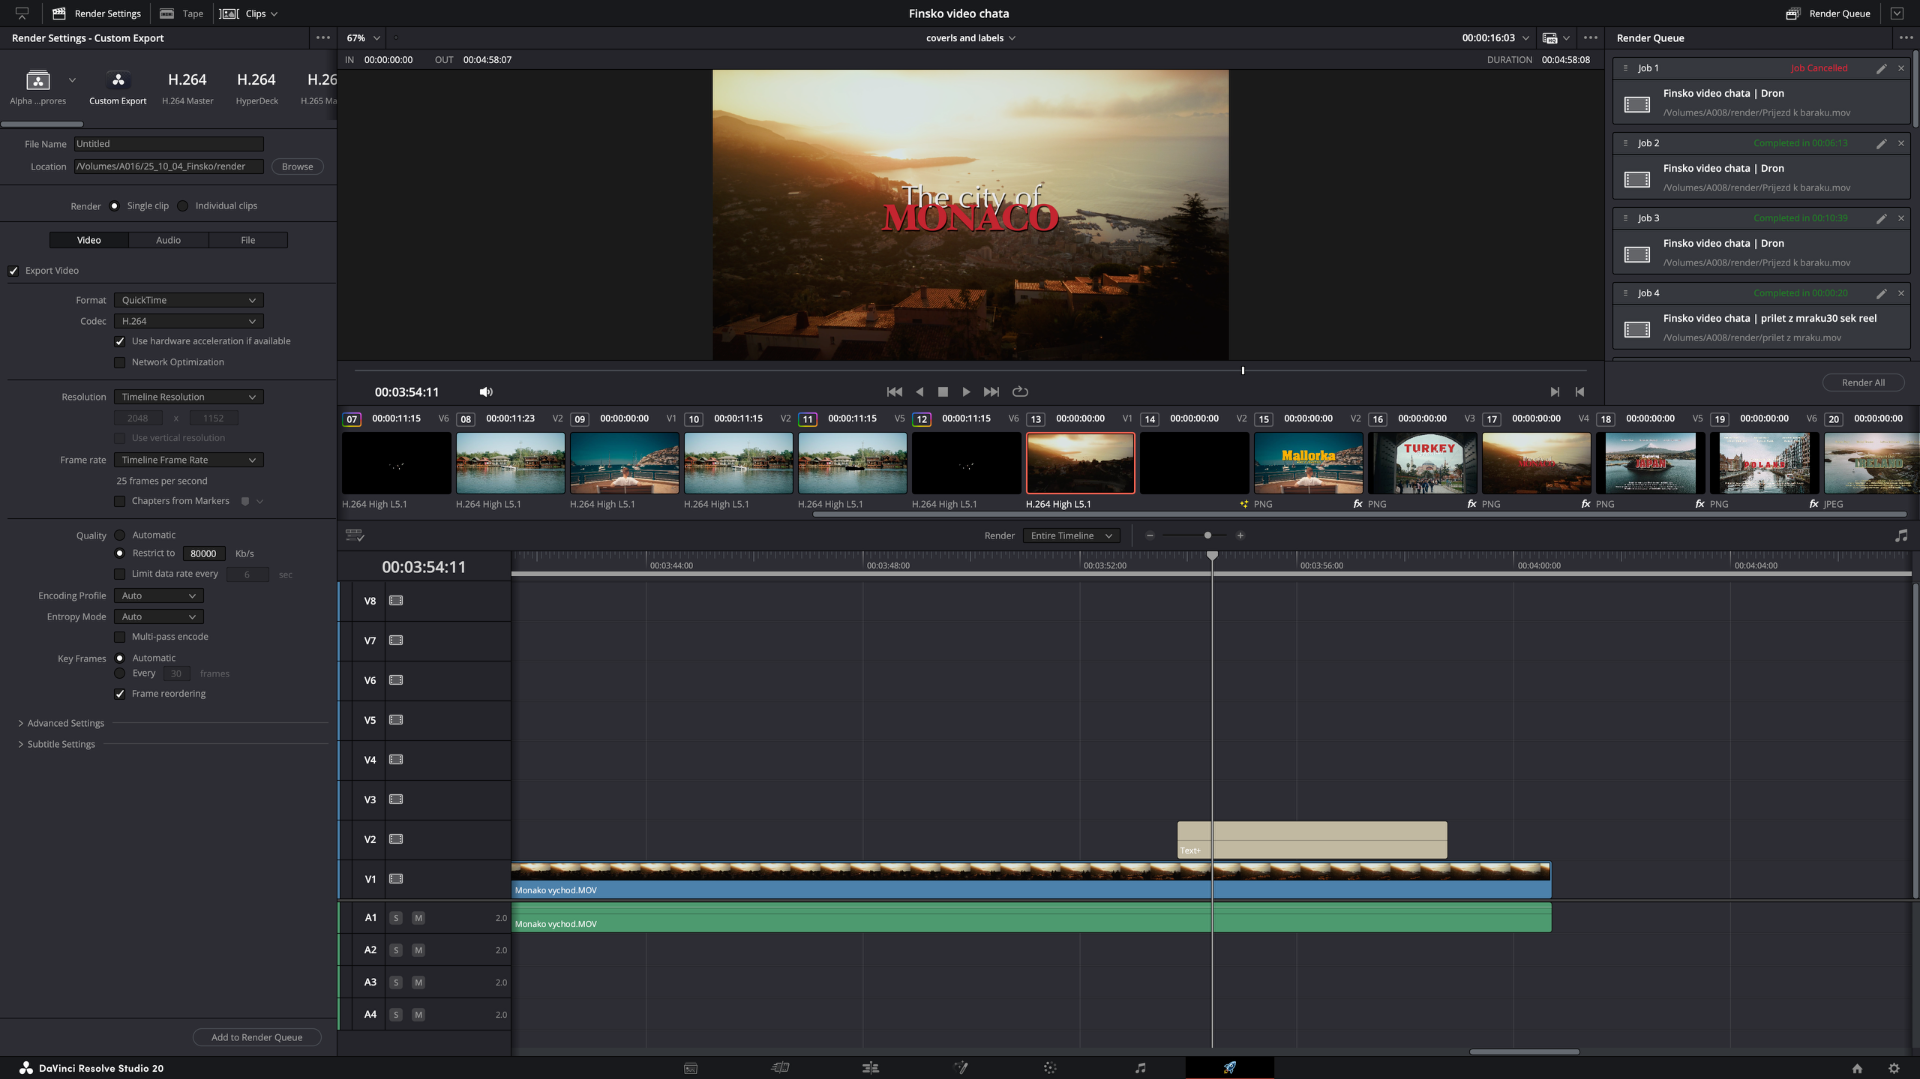Enable the Network Optimization checkbox
Image resolution: width=1920 pixels, height=1079 pixels.
click(x=120, y=363)
